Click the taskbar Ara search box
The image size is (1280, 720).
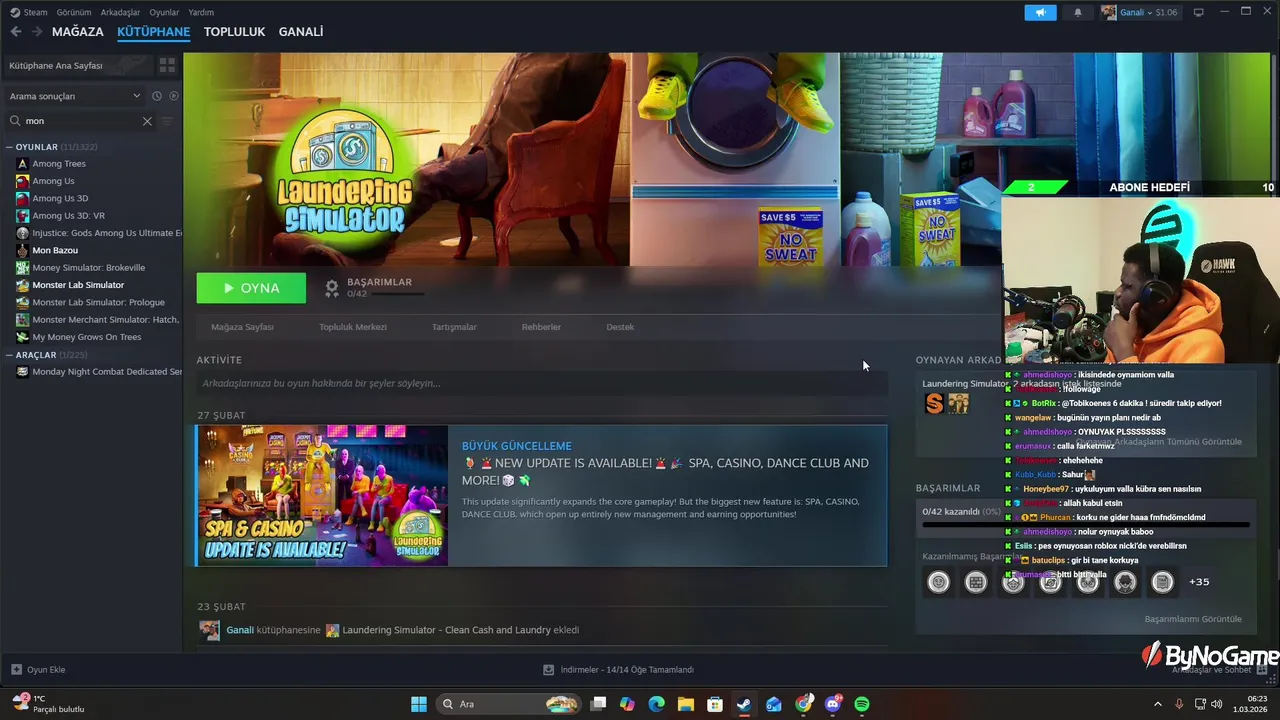509,704
